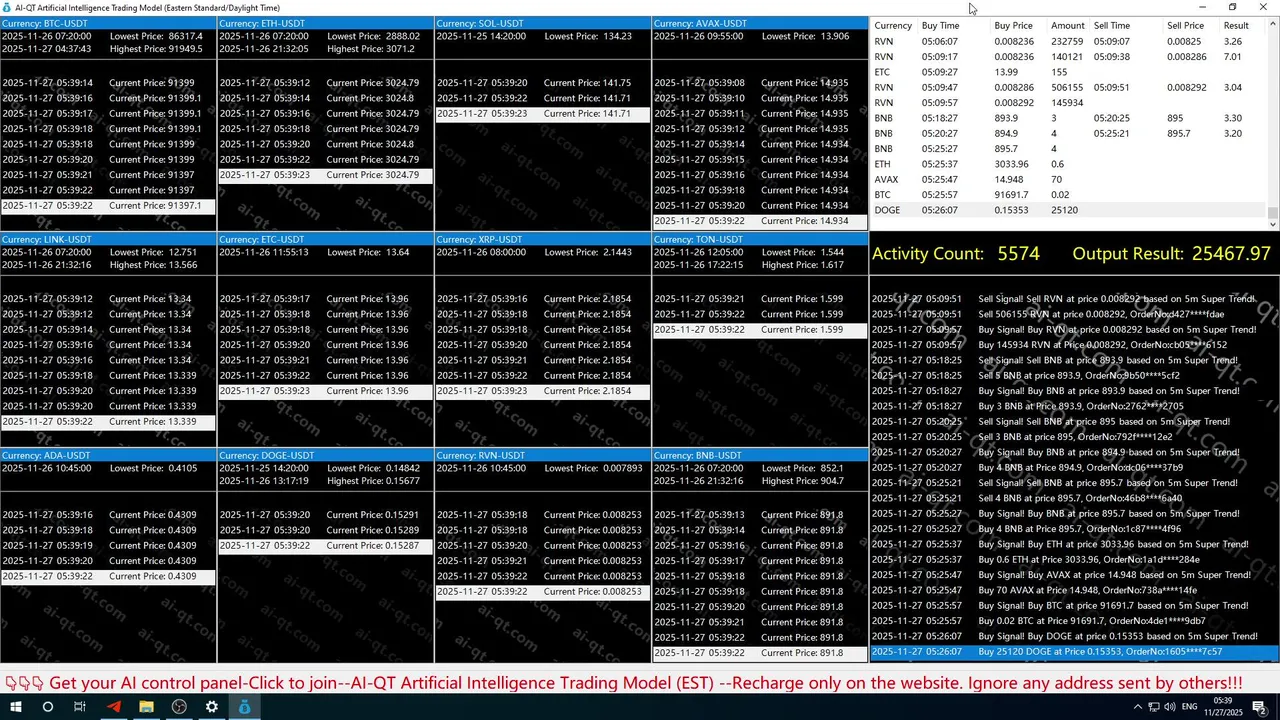Click the AI-QT window title bar icon

click(x=7, y=7)
